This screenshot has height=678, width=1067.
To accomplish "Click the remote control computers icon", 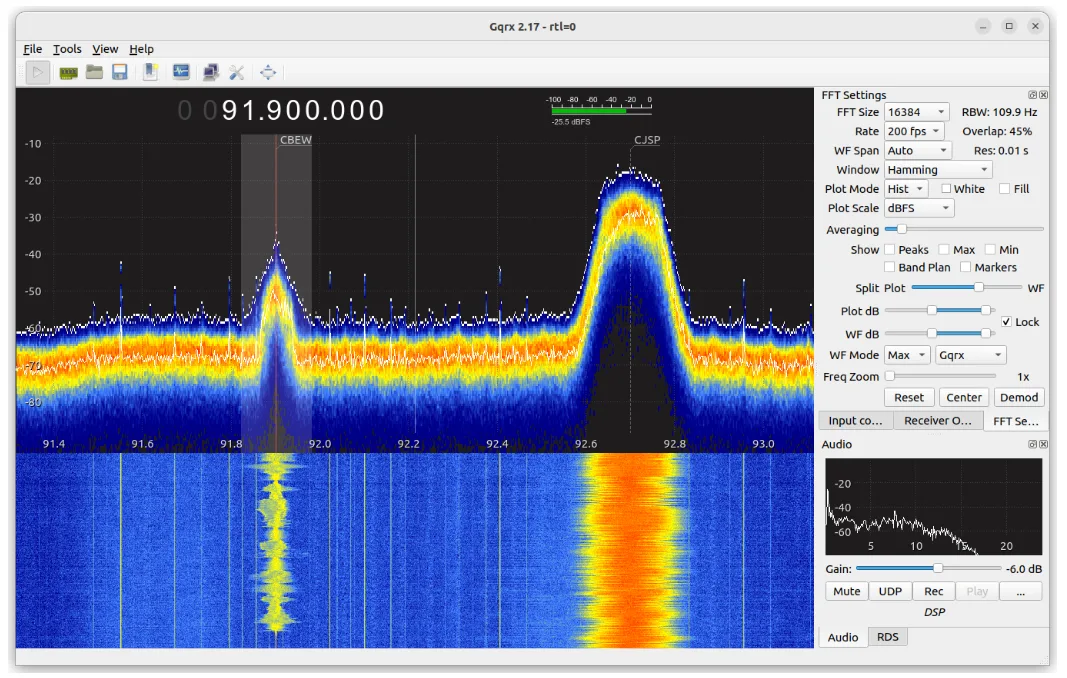I will tap(211, 72).
